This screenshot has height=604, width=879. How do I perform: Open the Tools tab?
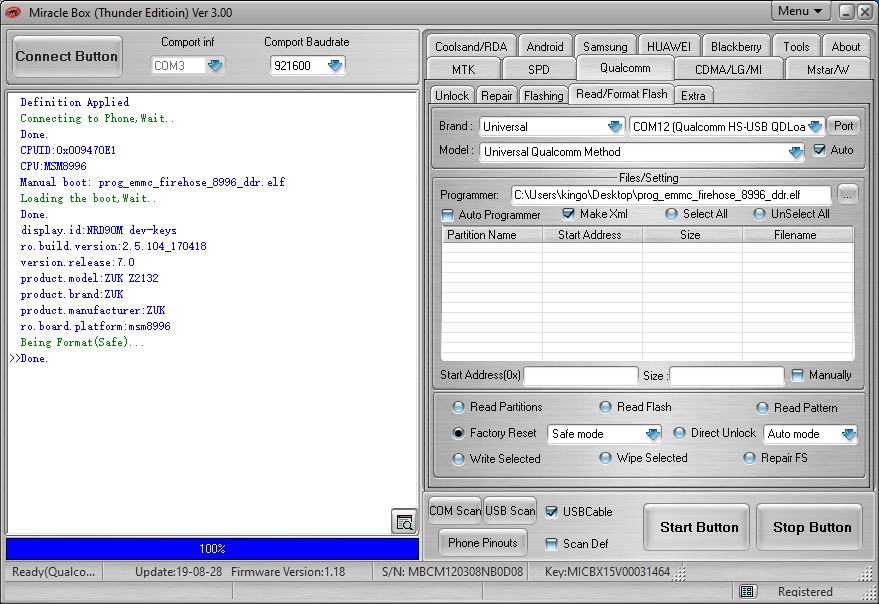[796, 47]
